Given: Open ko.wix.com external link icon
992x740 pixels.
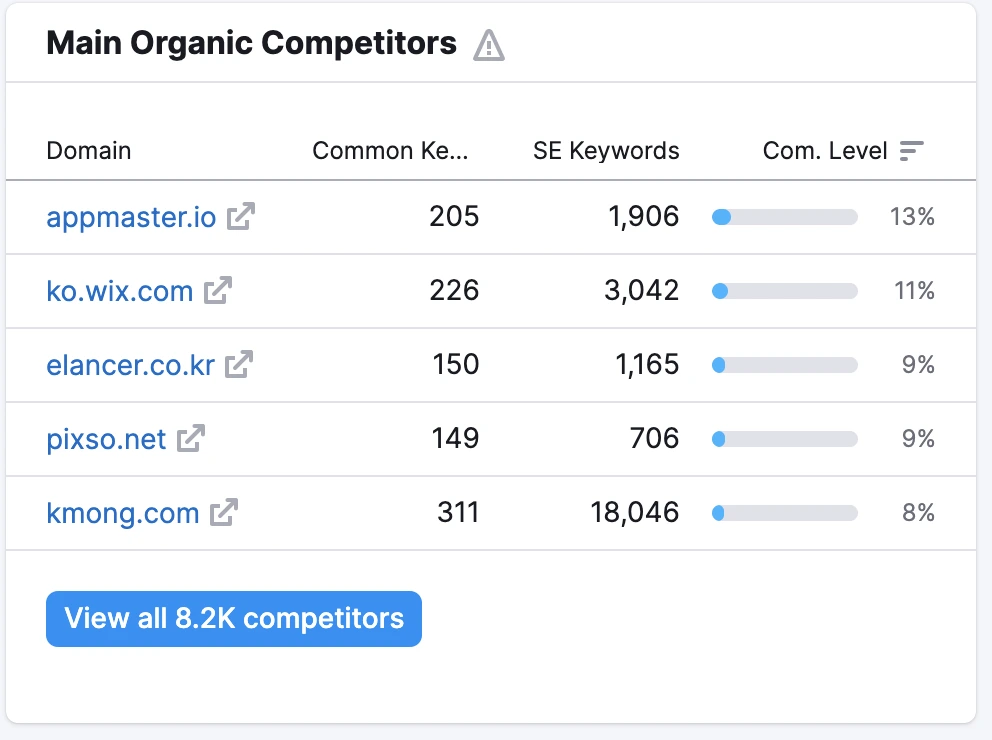Looking at the screenshot, I should pyautogui.click(x=218, y=290).
